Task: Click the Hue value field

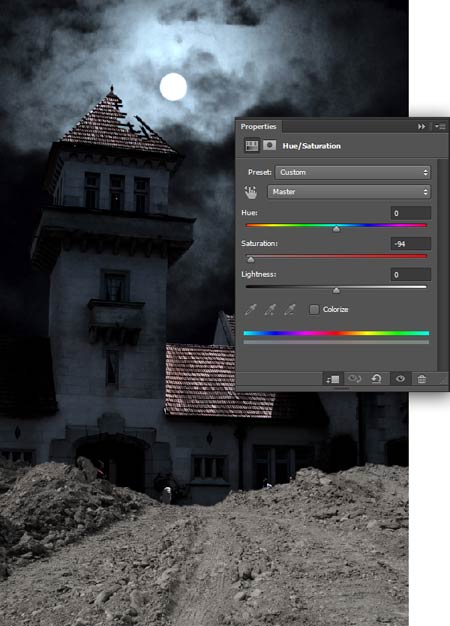Action: (x=411, y=213)
